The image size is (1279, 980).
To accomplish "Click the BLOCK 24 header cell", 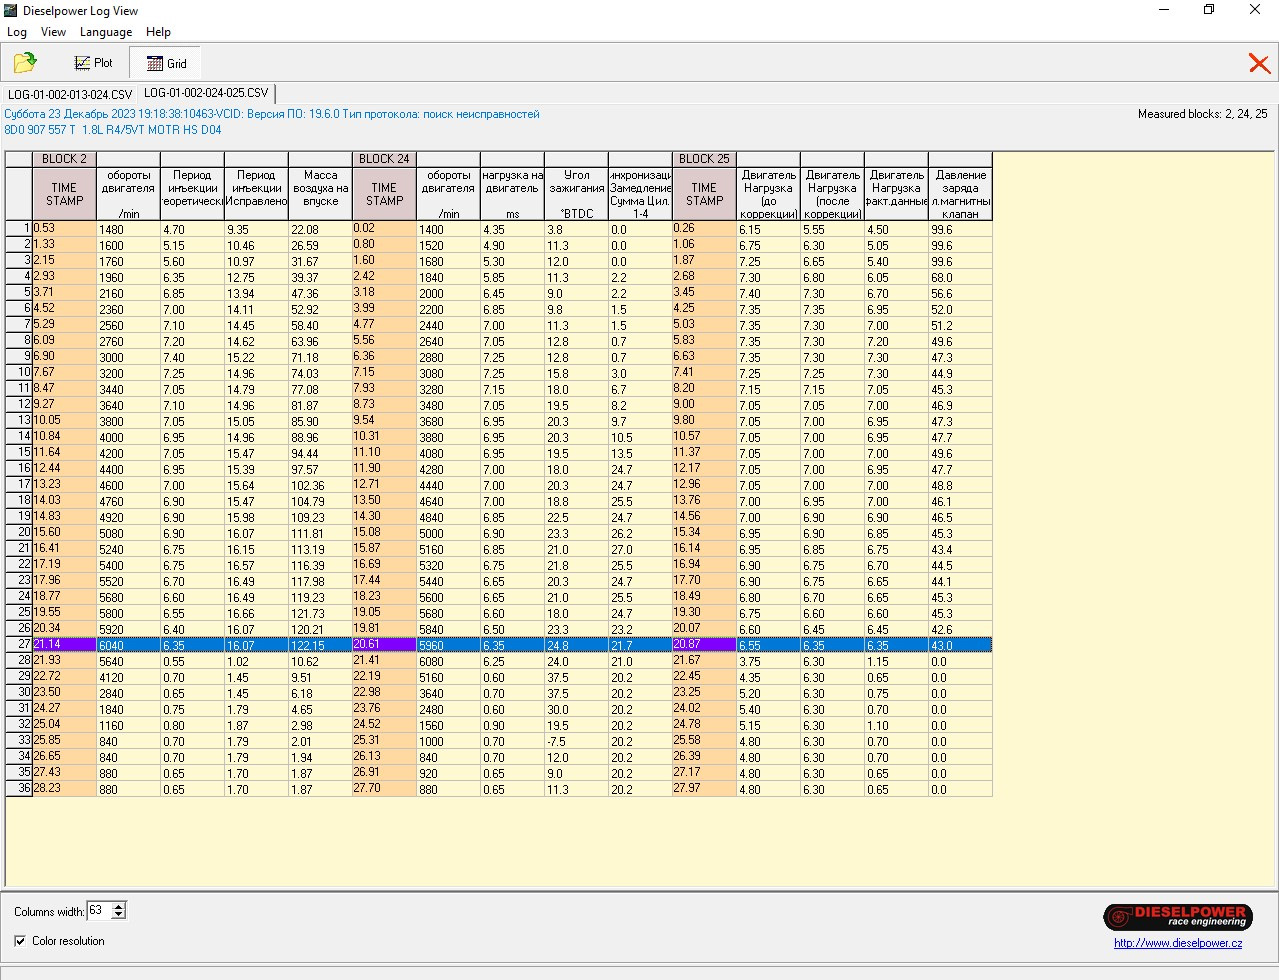I will coord(384,159).
